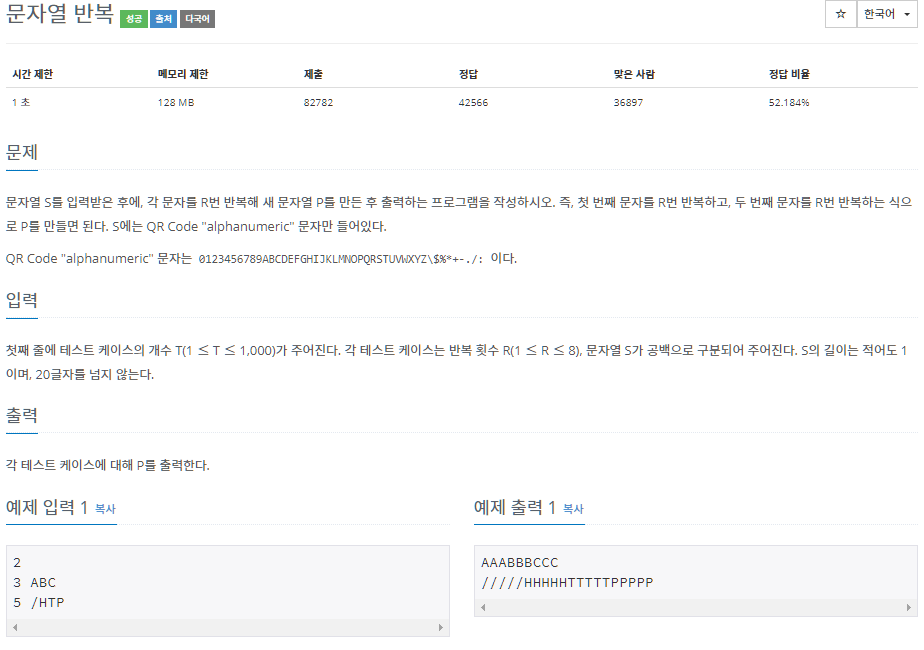
Task: Click inside the example input code box
Action: [x=228, y=582]
